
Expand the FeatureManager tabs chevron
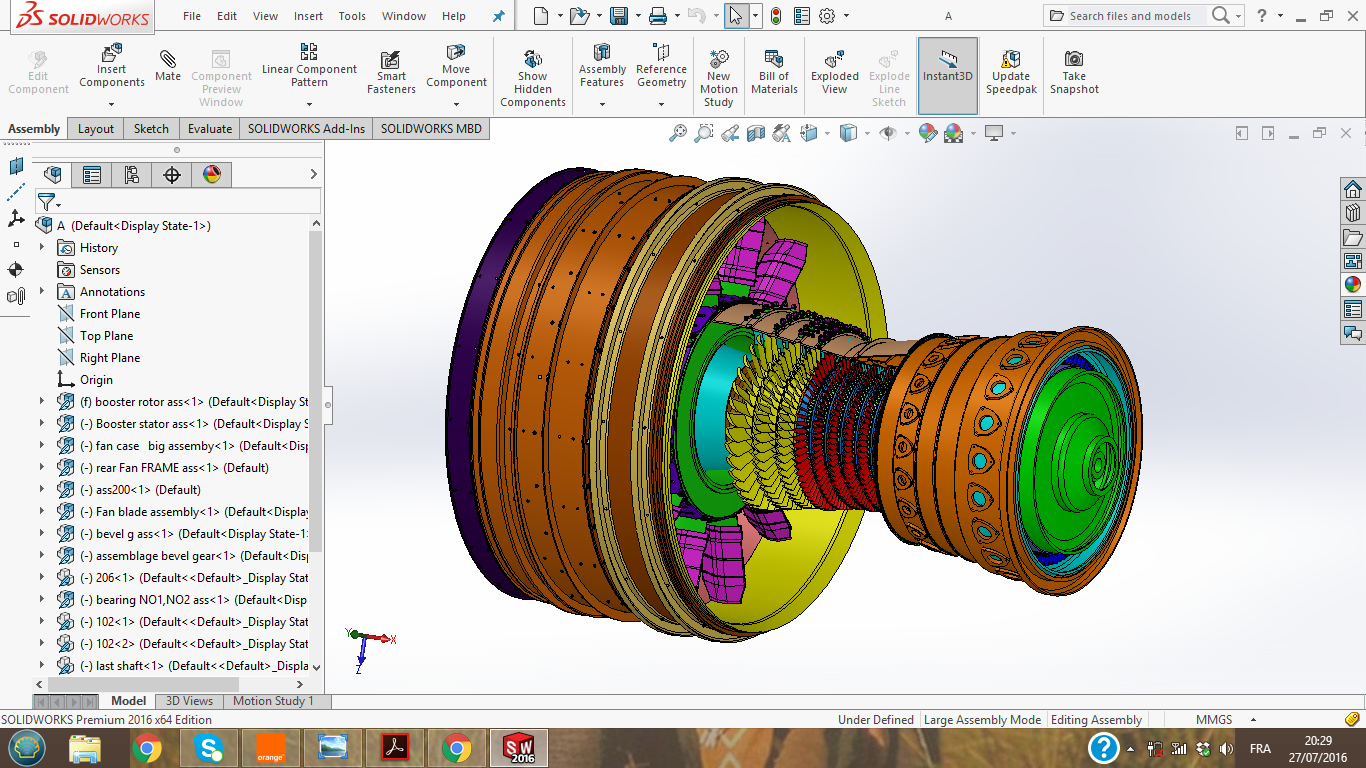[313, 175]
